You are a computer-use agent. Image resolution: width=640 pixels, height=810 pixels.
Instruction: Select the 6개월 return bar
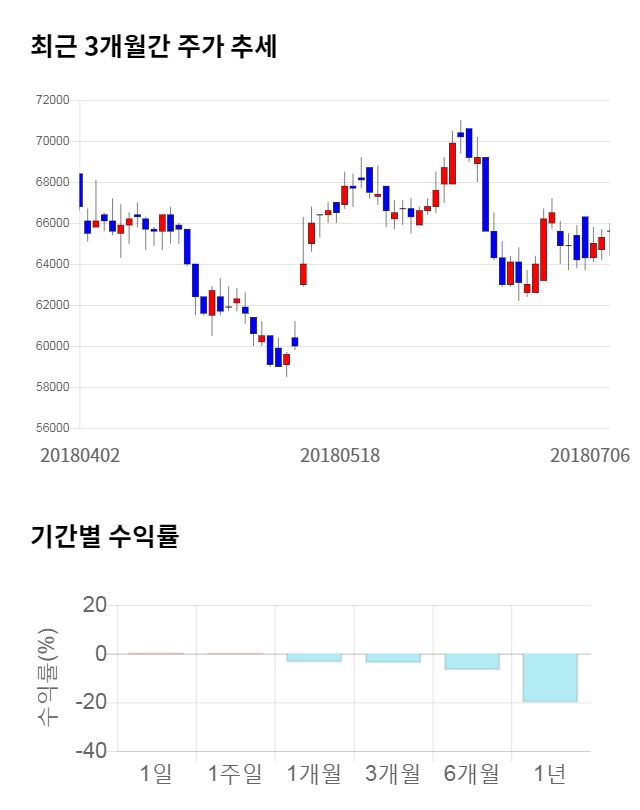point(471,661)
